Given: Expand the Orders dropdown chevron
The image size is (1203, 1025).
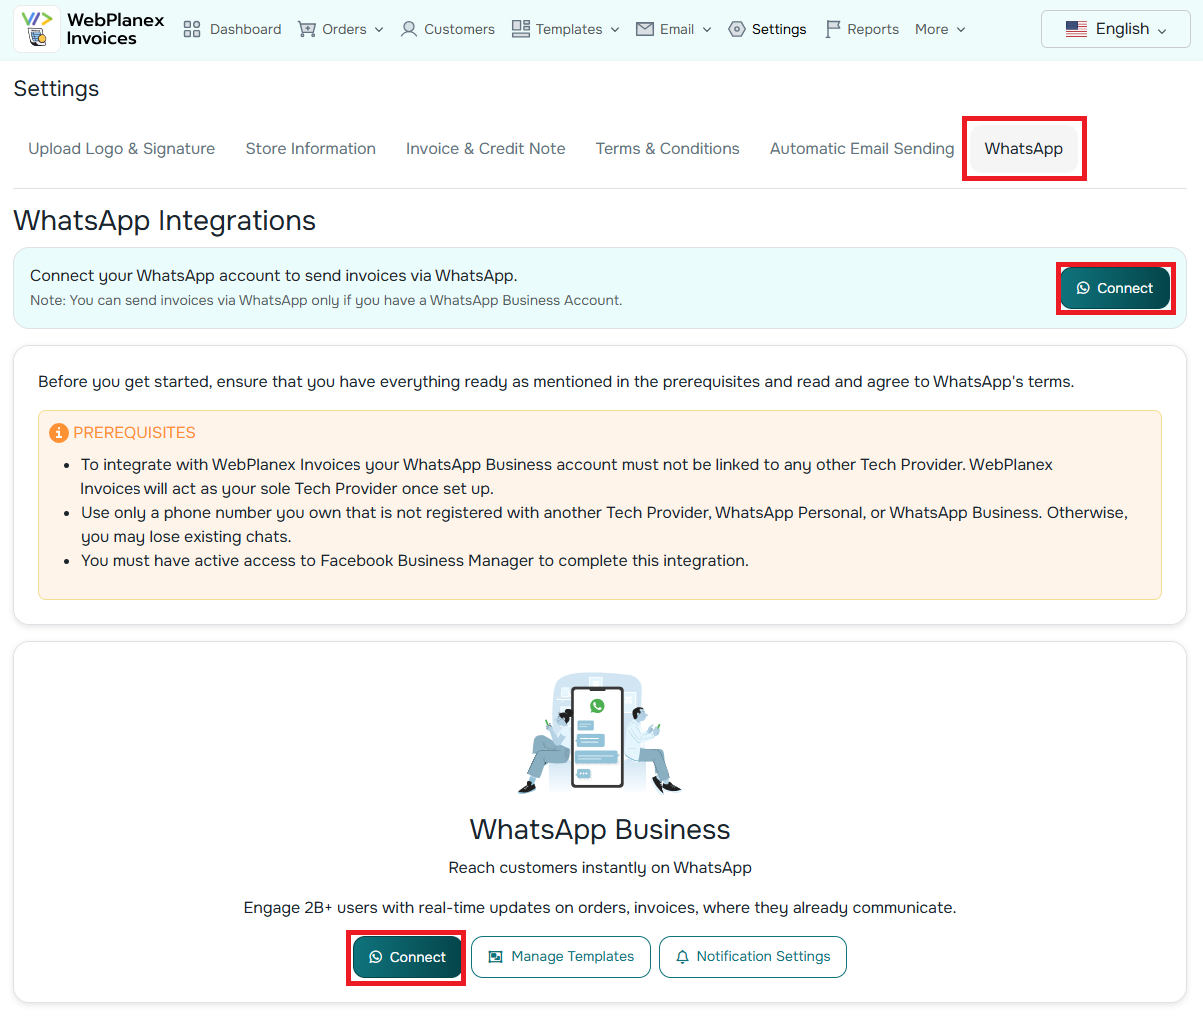Looking at the screenshot, I should (379, 30).
